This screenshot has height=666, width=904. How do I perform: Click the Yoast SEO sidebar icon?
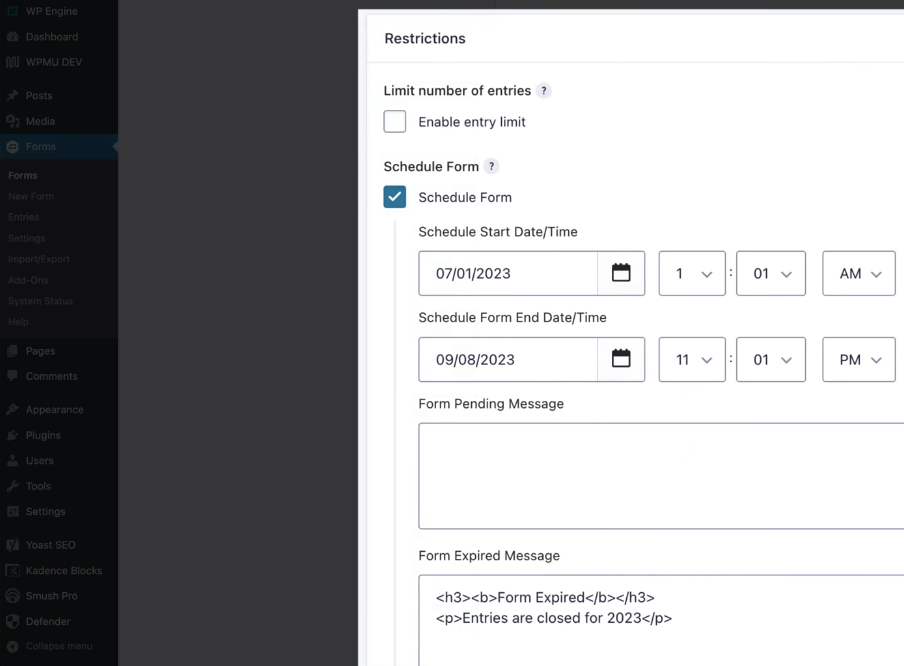coord(13,545)
